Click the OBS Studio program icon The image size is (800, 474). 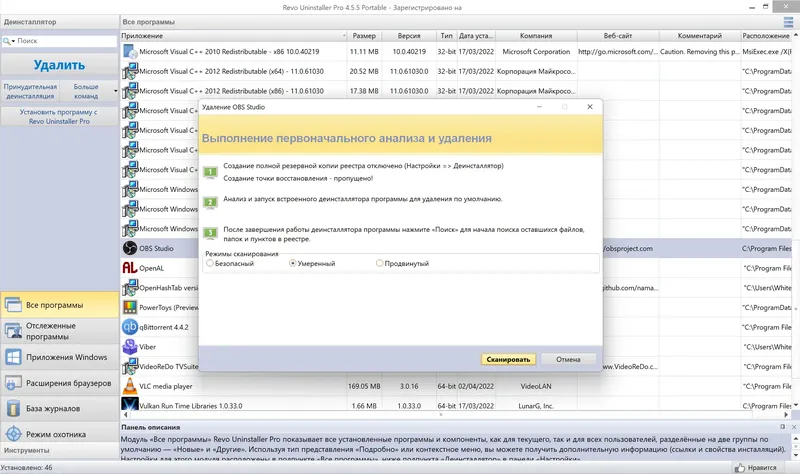point(130,248)
